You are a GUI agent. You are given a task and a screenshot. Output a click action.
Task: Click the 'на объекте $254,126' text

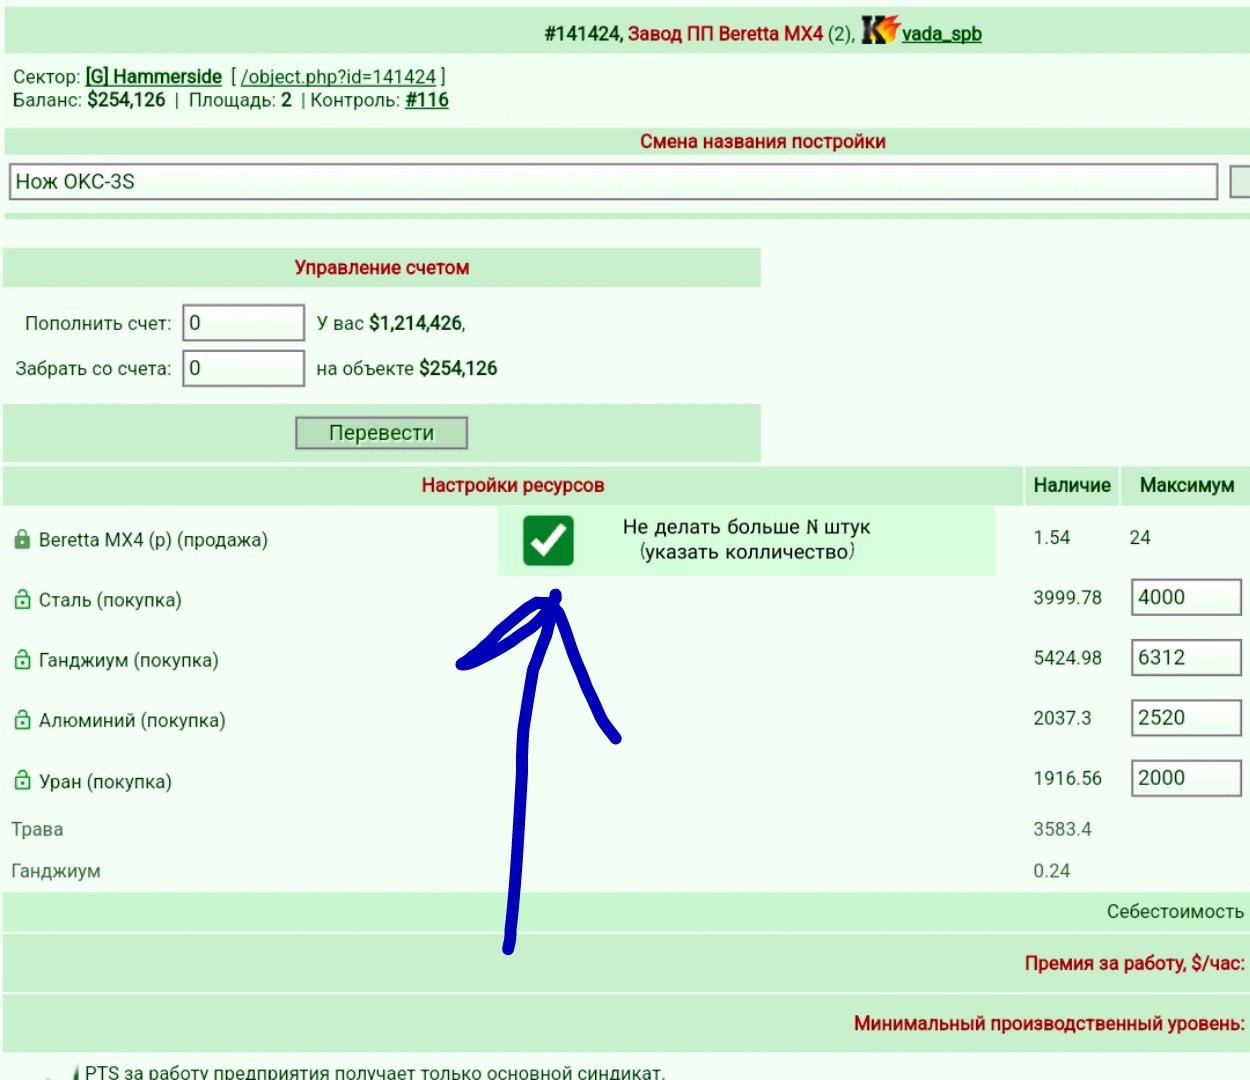pyautogui.click(x=406, y=368)
